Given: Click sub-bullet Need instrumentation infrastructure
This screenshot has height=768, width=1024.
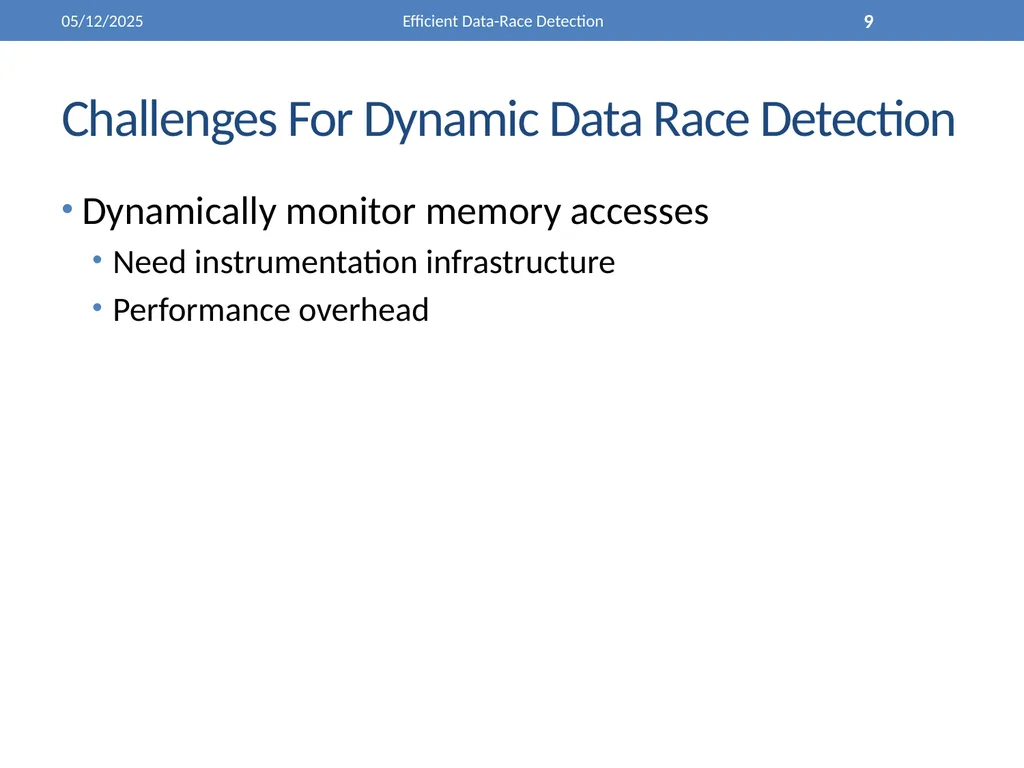Looking at the screenshot, I should (x=364, y=263).
